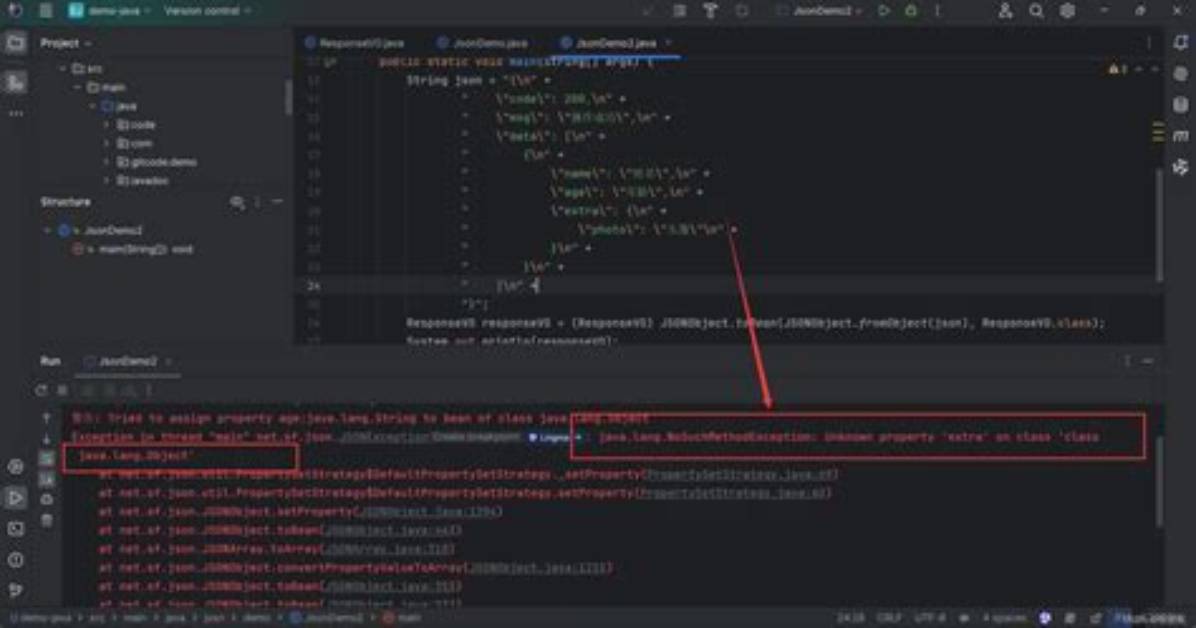The height and width of the screenshot is (628, 1196).
Task: Open editor tabs more-options menu
Action: pos(1149,43)
